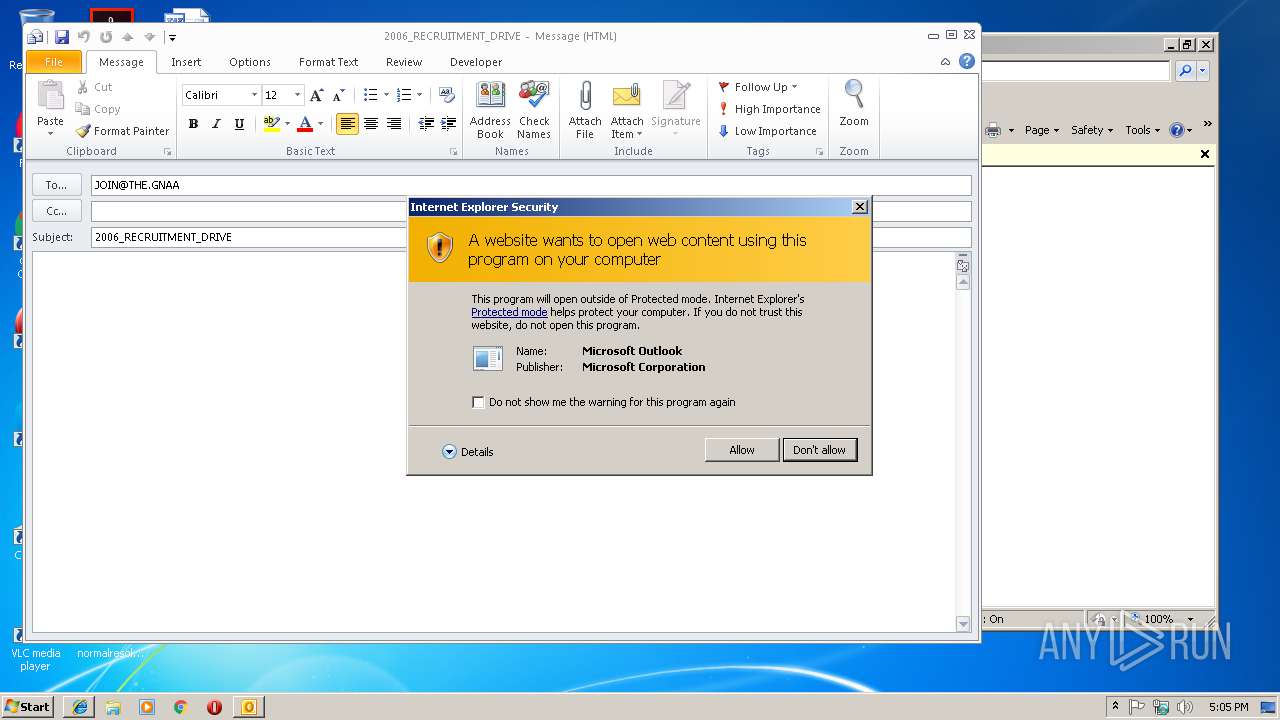Switch to the Insert tab
The height and width of the screenshot is (720, 1280).
tap(186, 62)
